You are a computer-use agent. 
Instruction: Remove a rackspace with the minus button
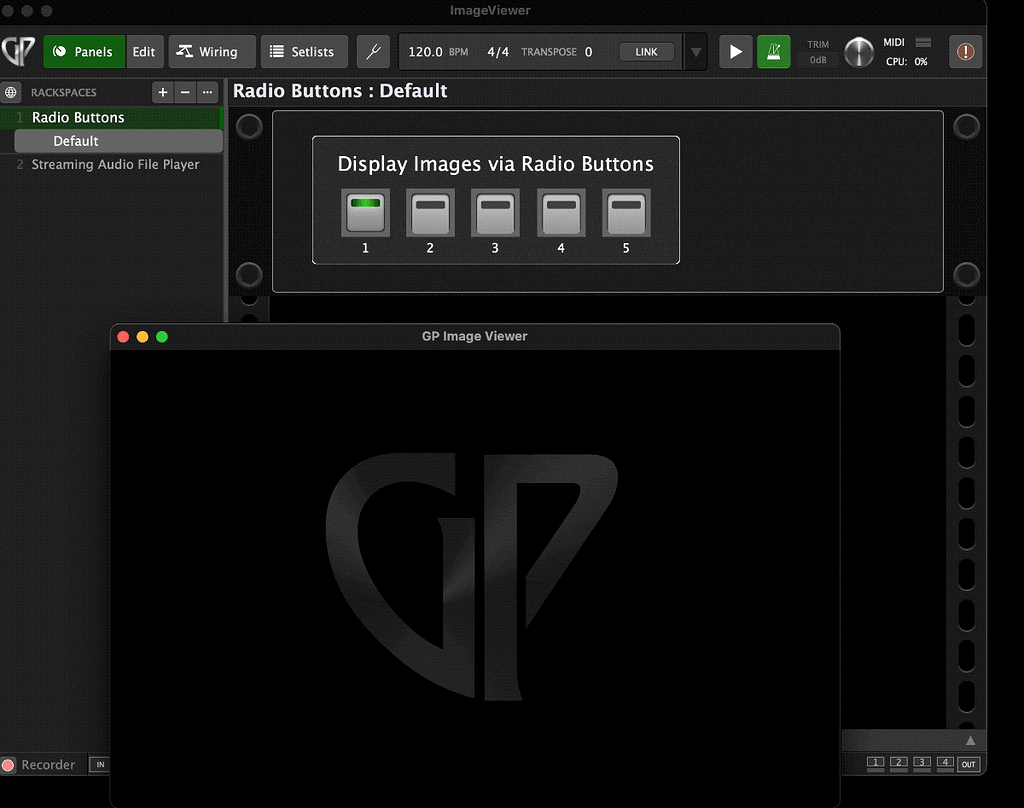pyautogui.click(x=184, y=92)
